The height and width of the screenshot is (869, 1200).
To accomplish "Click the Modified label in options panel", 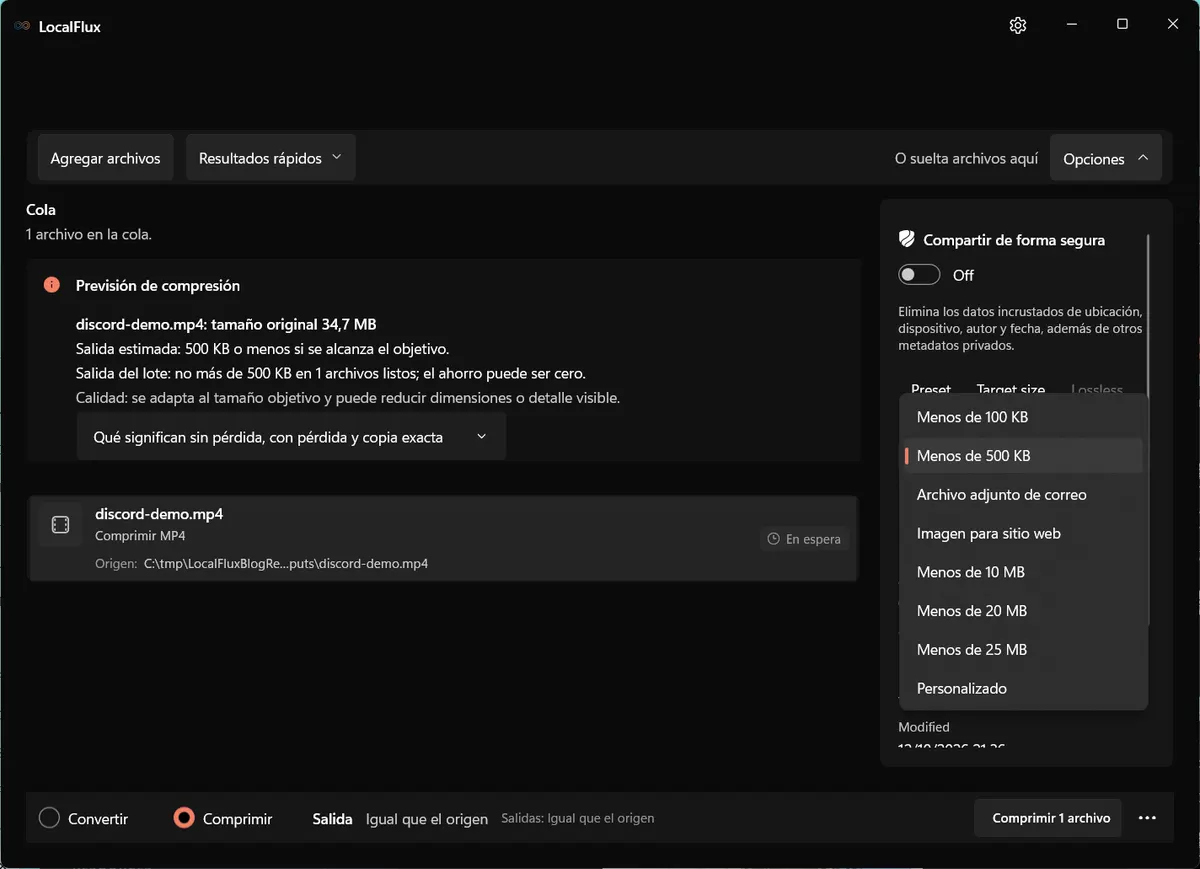I will coord(924,727).
